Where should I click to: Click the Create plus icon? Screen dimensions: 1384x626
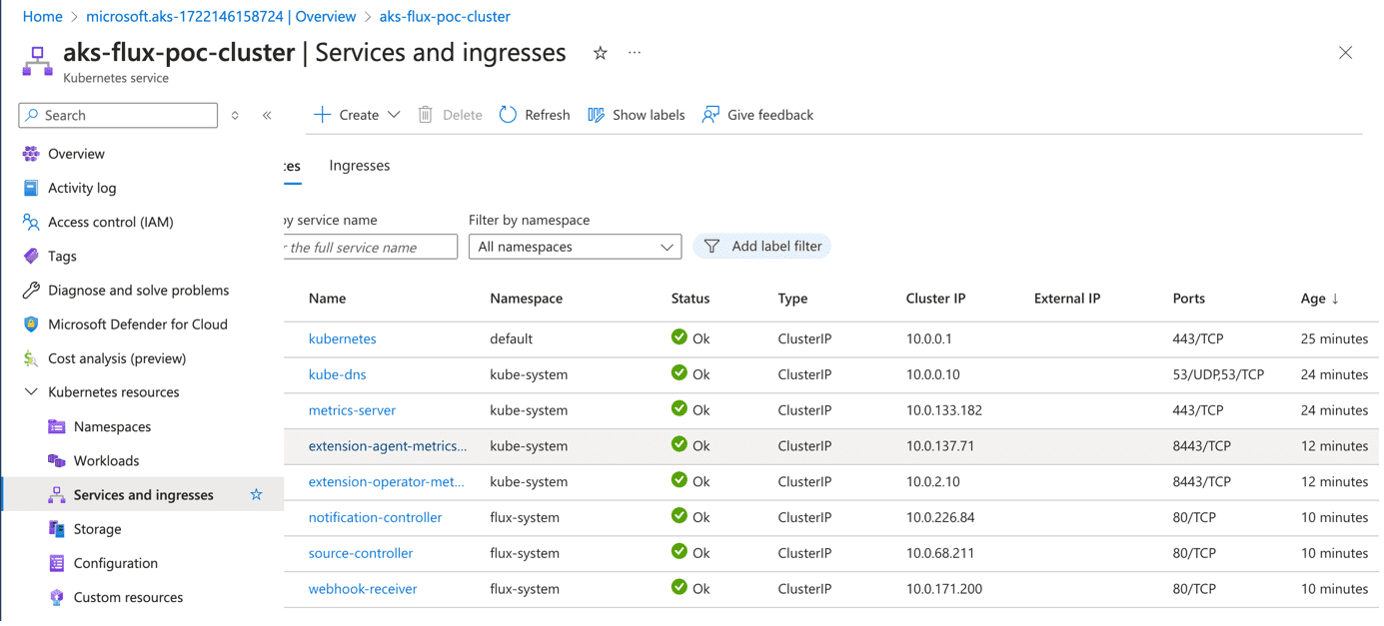(322, 115)
